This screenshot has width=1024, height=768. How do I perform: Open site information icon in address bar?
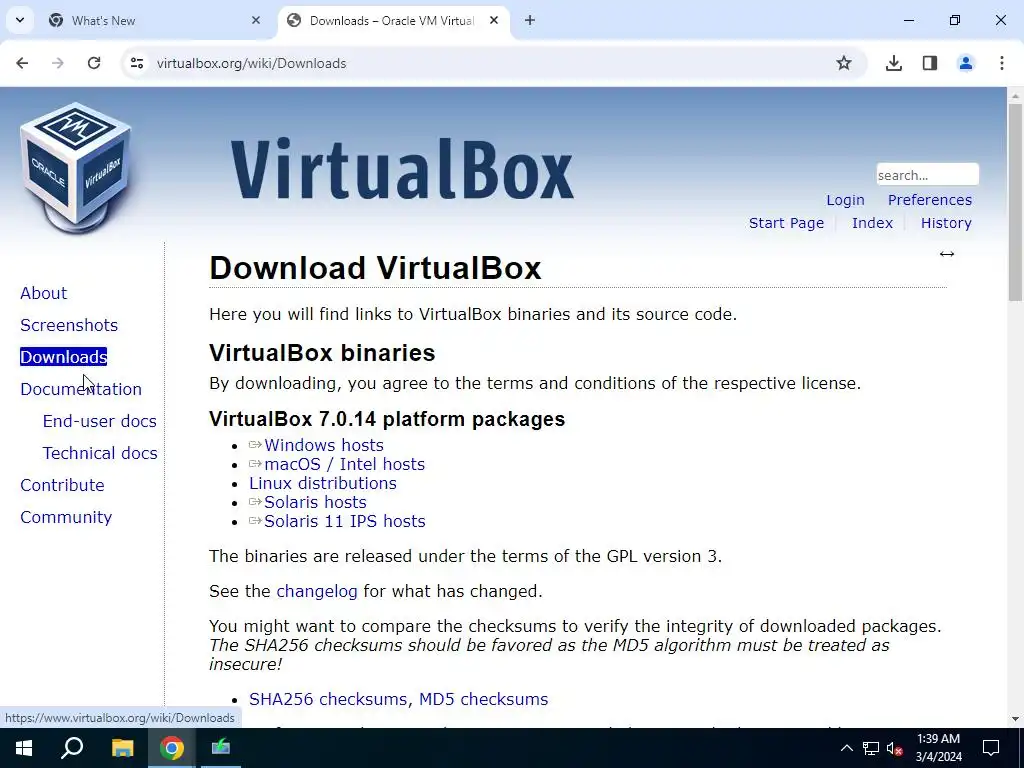tap(137, 63)
